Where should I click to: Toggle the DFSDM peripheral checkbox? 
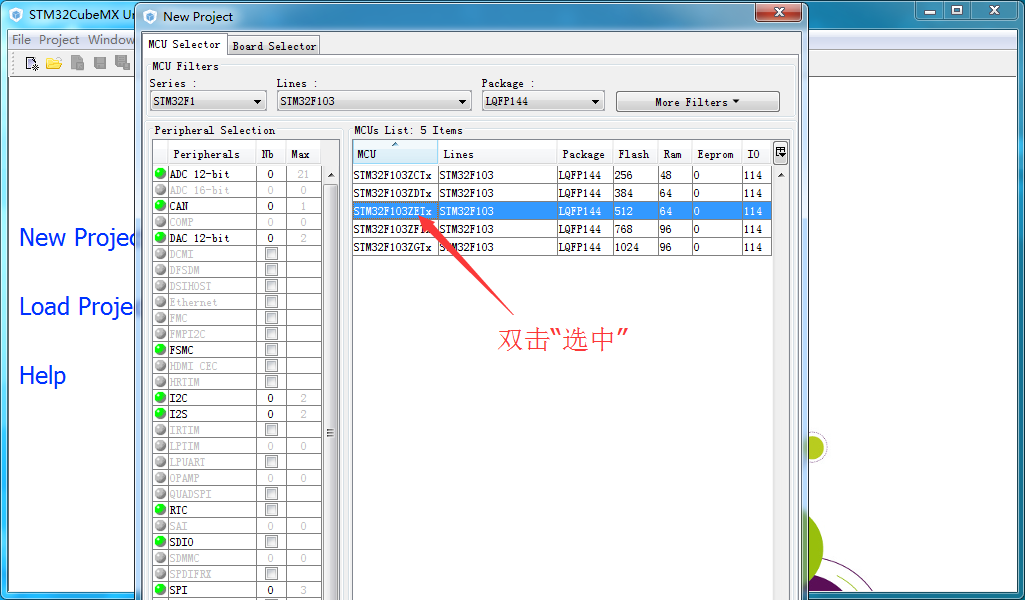coord(271,270)
